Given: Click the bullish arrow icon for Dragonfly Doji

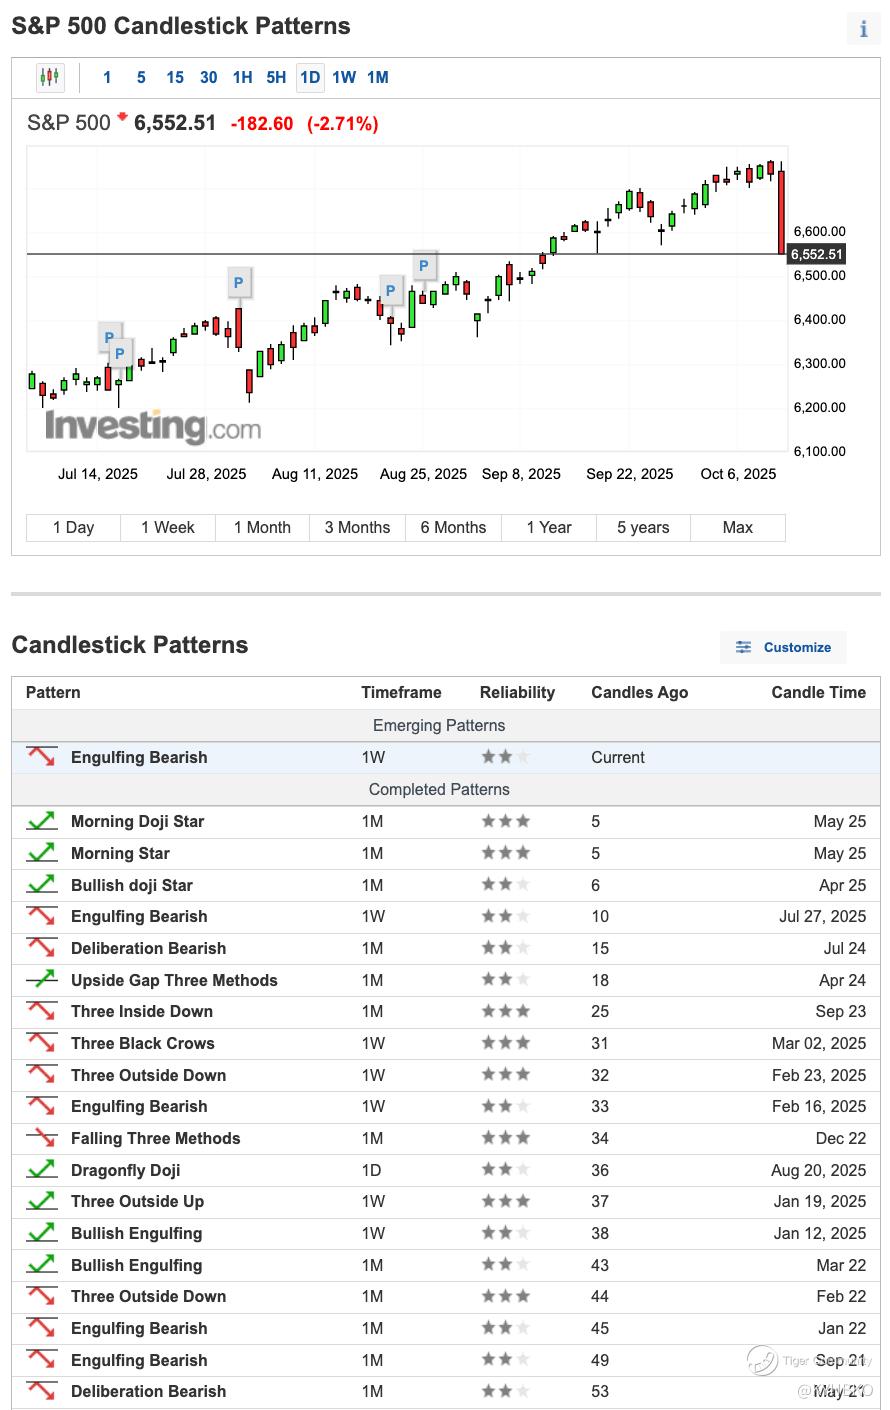Looking at the screenshot, I should pyautogui.click(x=41, y=1170).
